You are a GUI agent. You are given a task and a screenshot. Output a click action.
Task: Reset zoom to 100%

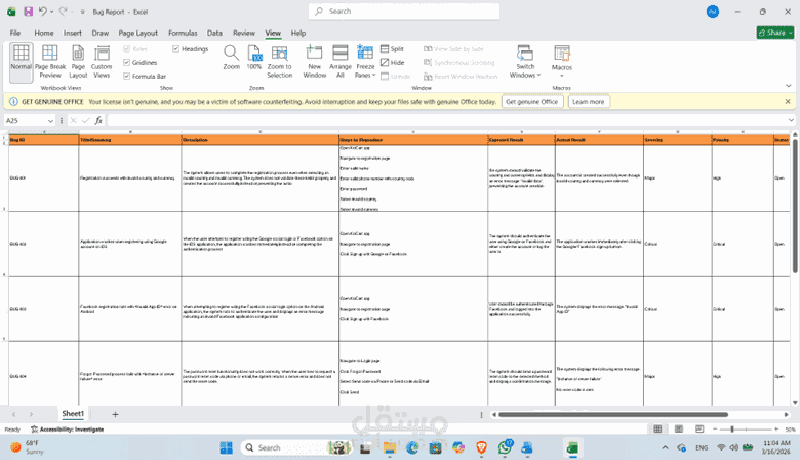point(254,57)
